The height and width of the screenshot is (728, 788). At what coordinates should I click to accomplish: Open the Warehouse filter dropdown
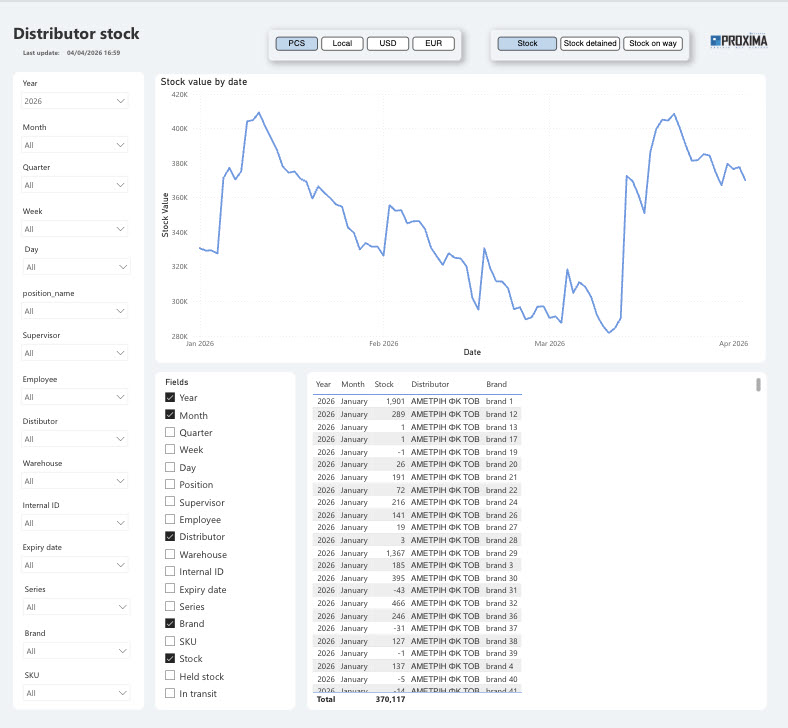tap(74, 481)
